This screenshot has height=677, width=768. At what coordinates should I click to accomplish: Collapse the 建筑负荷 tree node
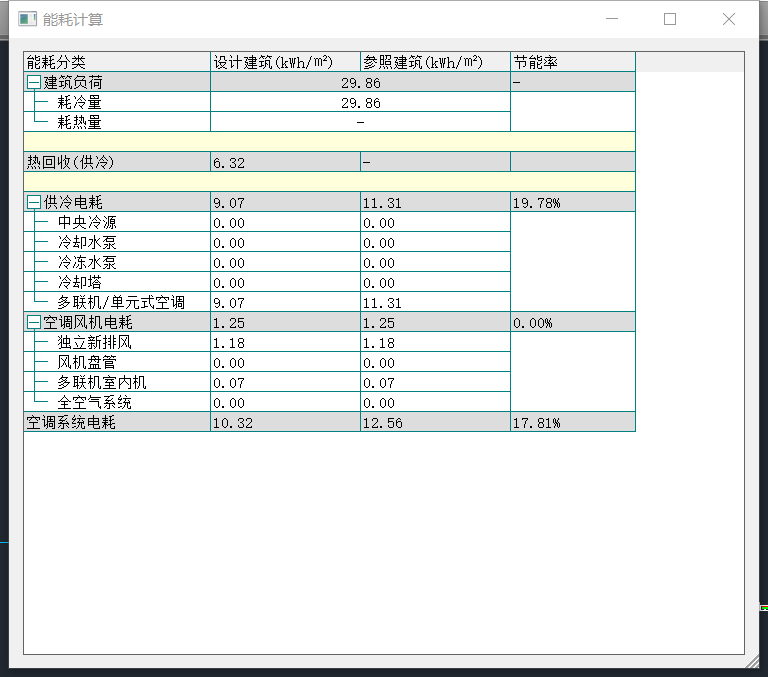coord(34,83)
